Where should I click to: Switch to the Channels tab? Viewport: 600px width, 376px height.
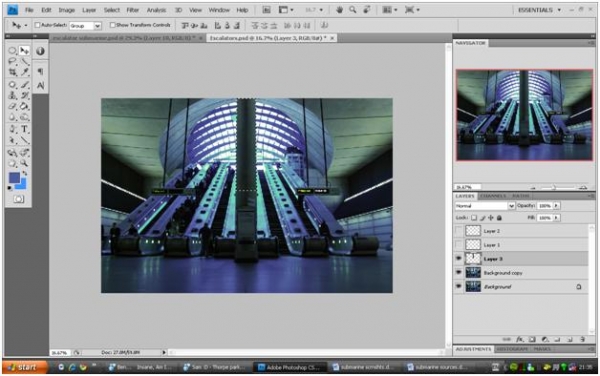click(x=492, y=196)
